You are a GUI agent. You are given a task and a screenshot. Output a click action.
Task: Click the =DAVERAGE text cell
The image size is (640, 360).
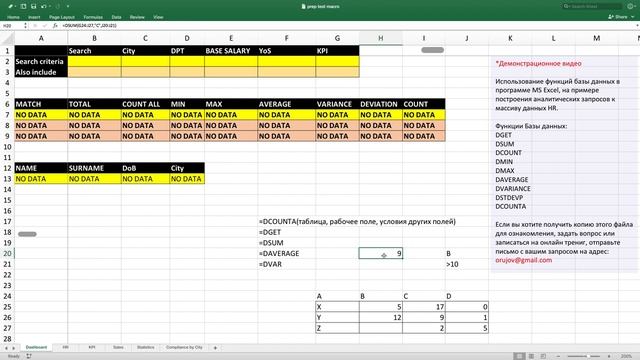tap(279, 253)
